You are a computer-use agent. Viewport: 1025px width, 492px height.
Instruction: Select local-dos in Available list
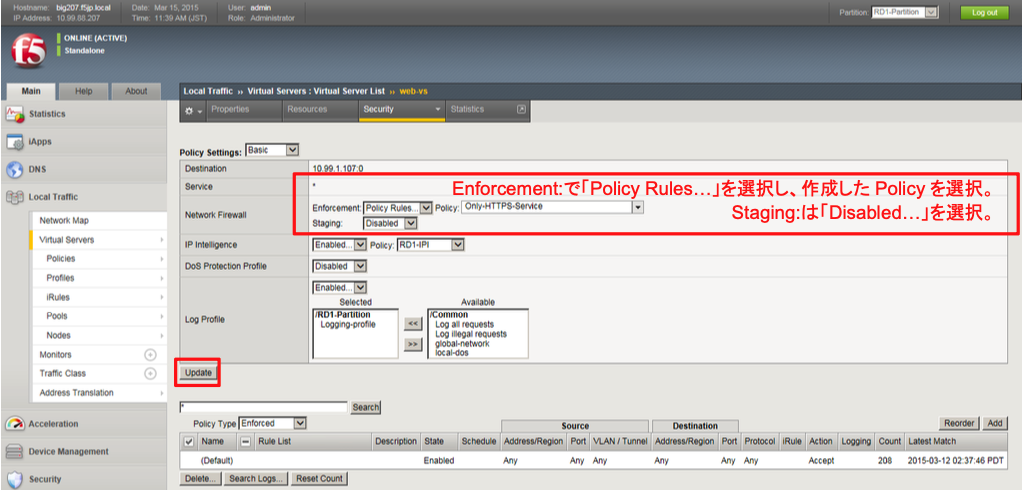[x=452, y=353]
